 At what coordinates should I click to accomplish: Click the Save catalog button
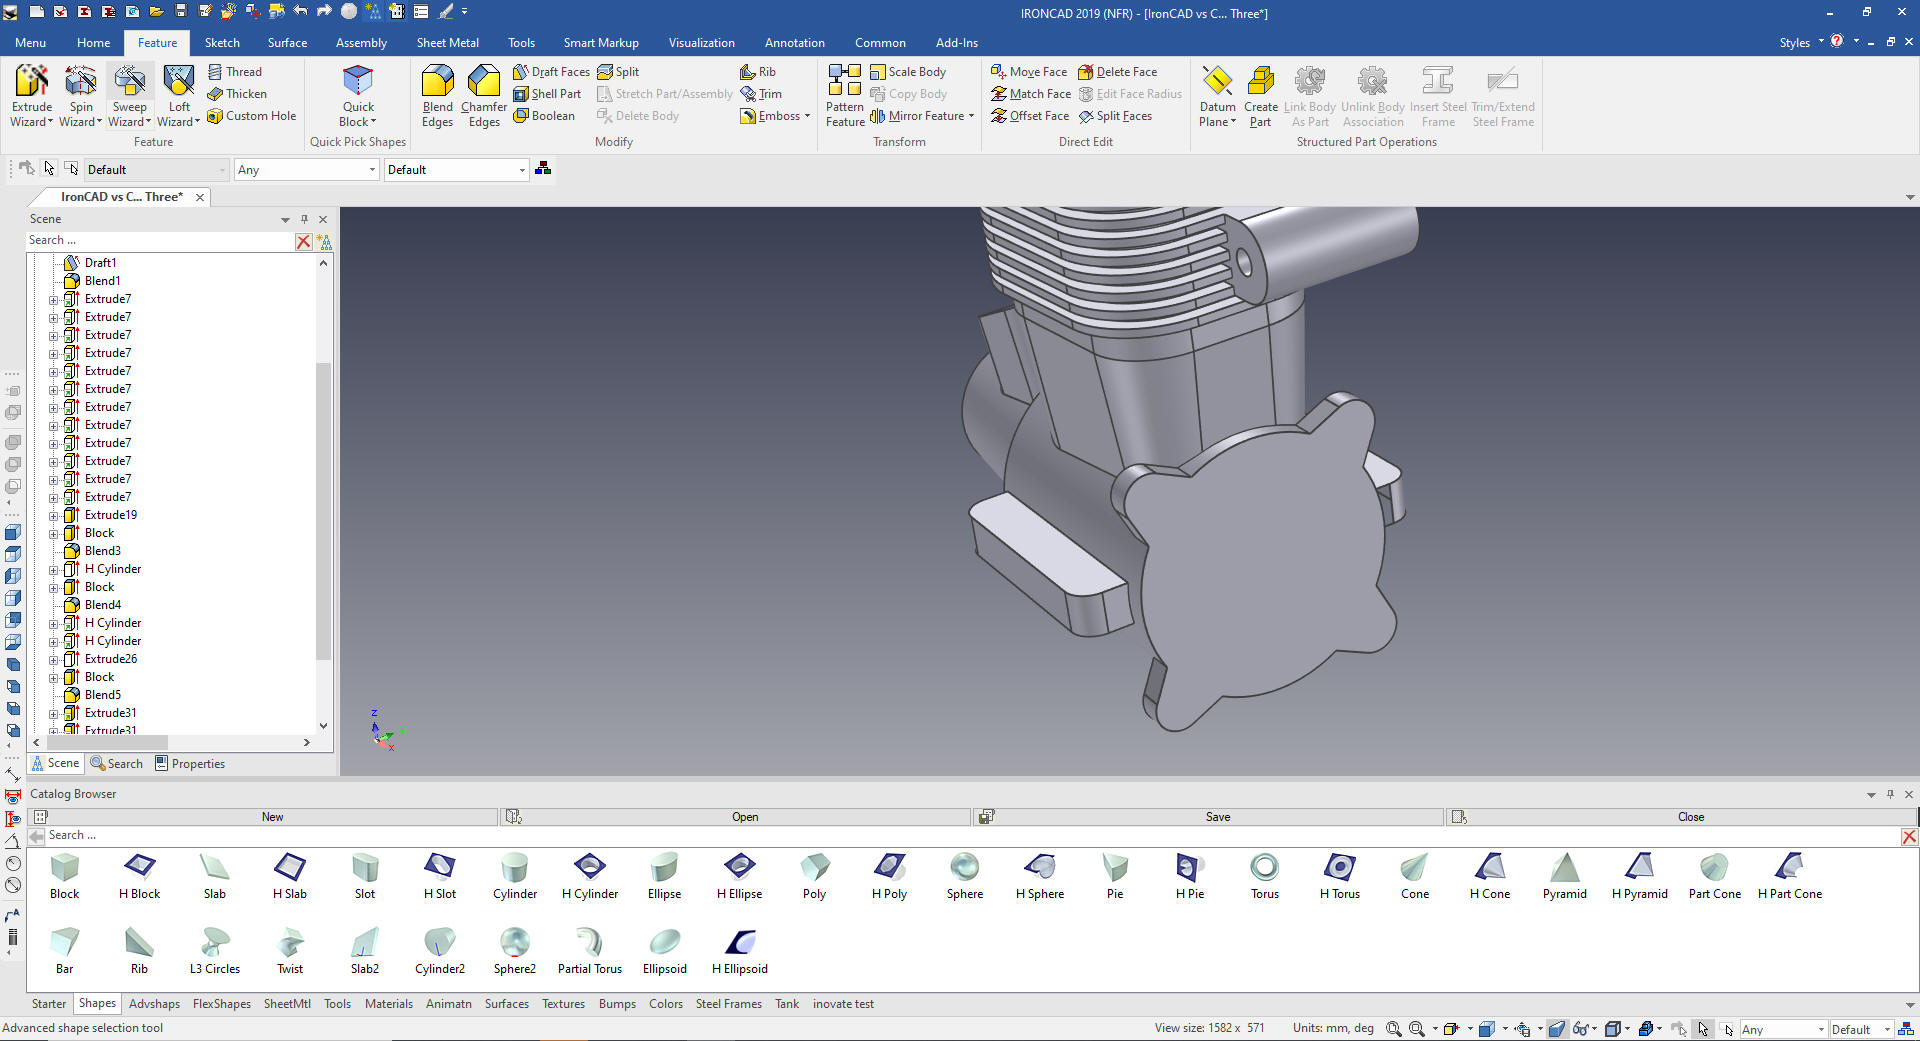click(x=1217, y=817)
